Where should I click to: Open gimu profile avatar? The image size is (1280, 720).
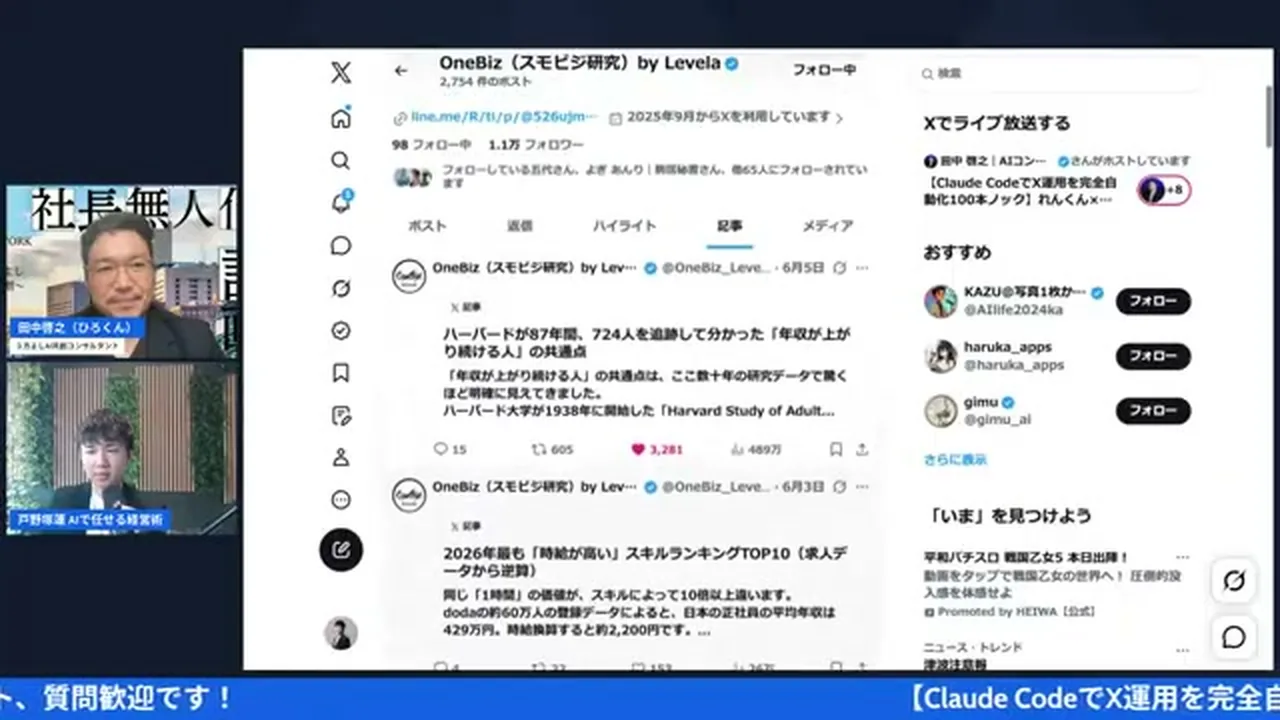click(x=940, y=411)
